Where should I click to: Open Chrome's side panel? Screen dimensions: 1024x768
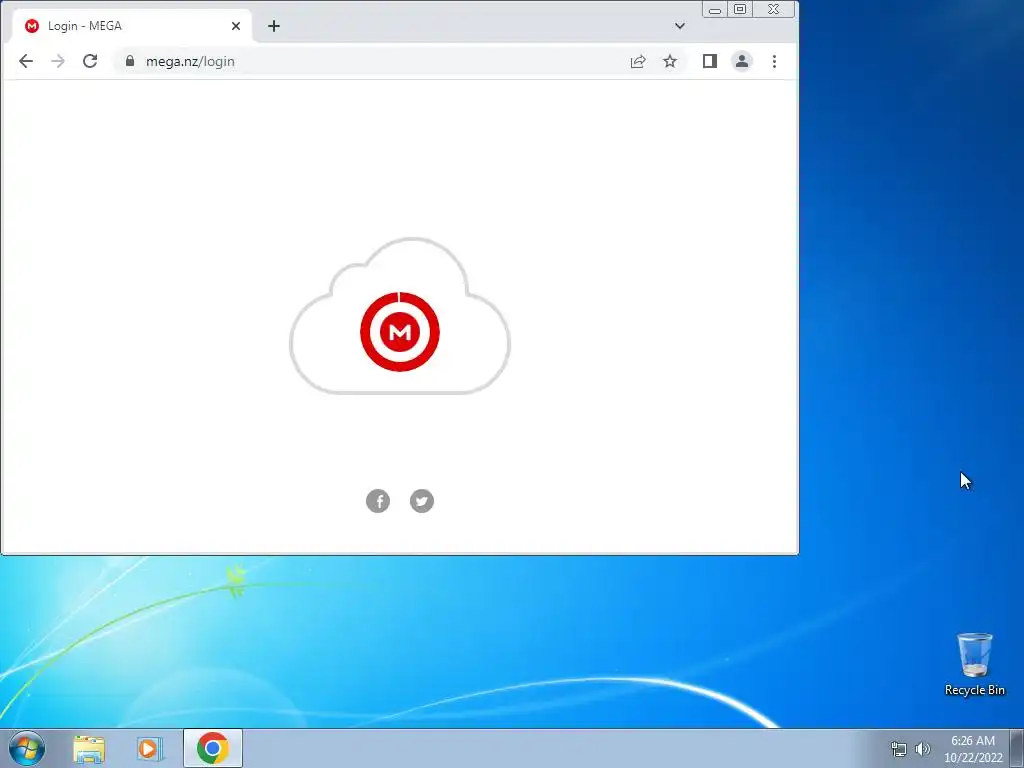(x=710, y=61)
